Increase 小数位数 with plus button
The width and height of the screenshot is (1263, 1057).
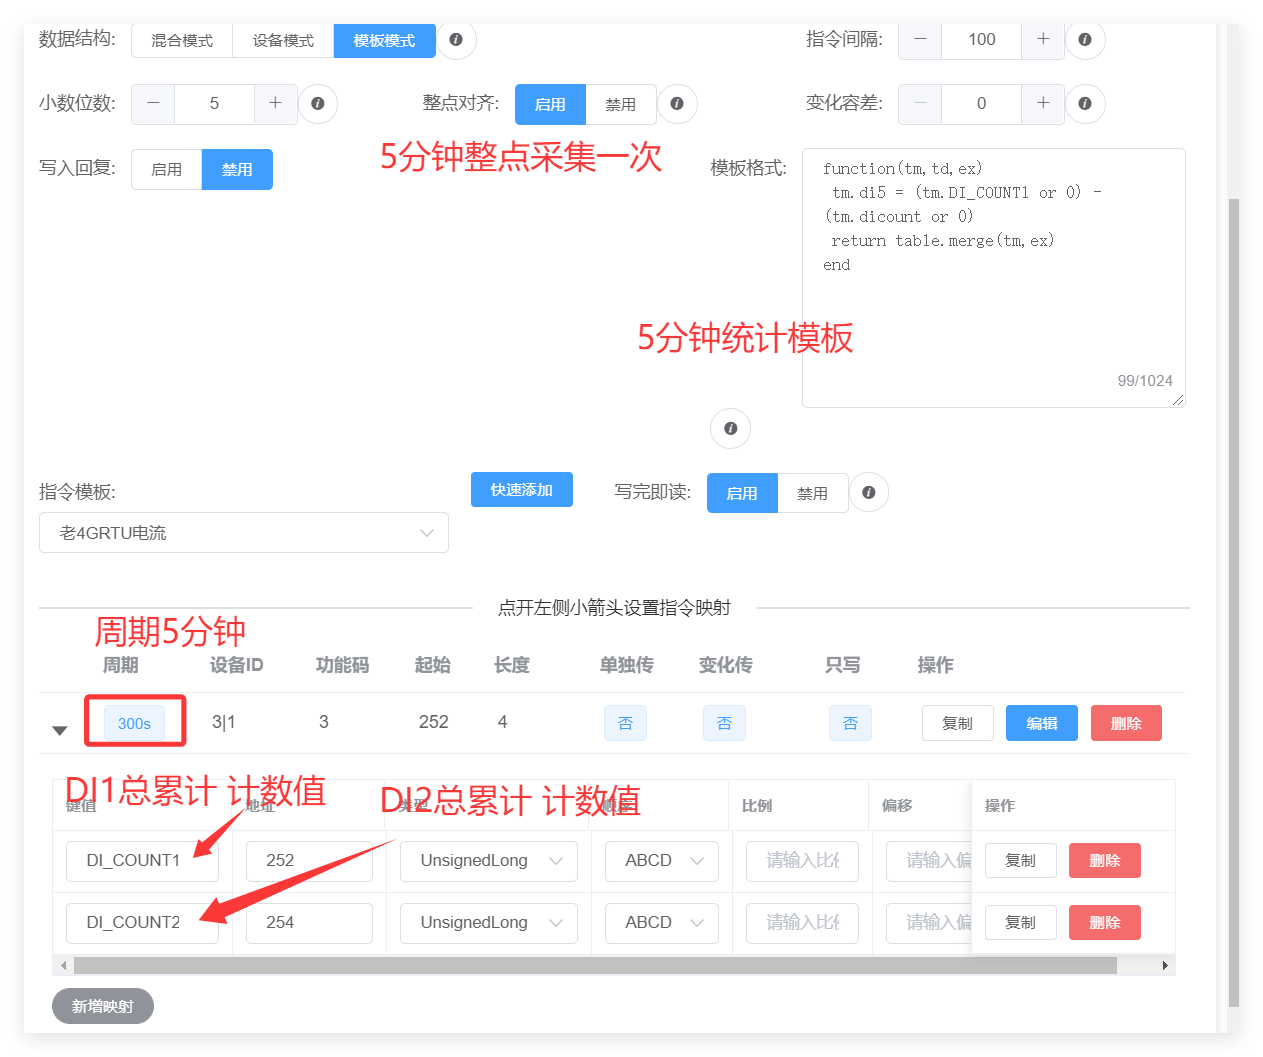(x=276, y=104)
